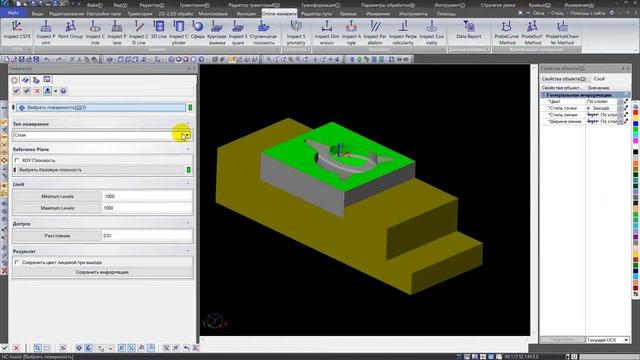
Task: Click the Расстояние label button
Action: [x=57, y=236]
